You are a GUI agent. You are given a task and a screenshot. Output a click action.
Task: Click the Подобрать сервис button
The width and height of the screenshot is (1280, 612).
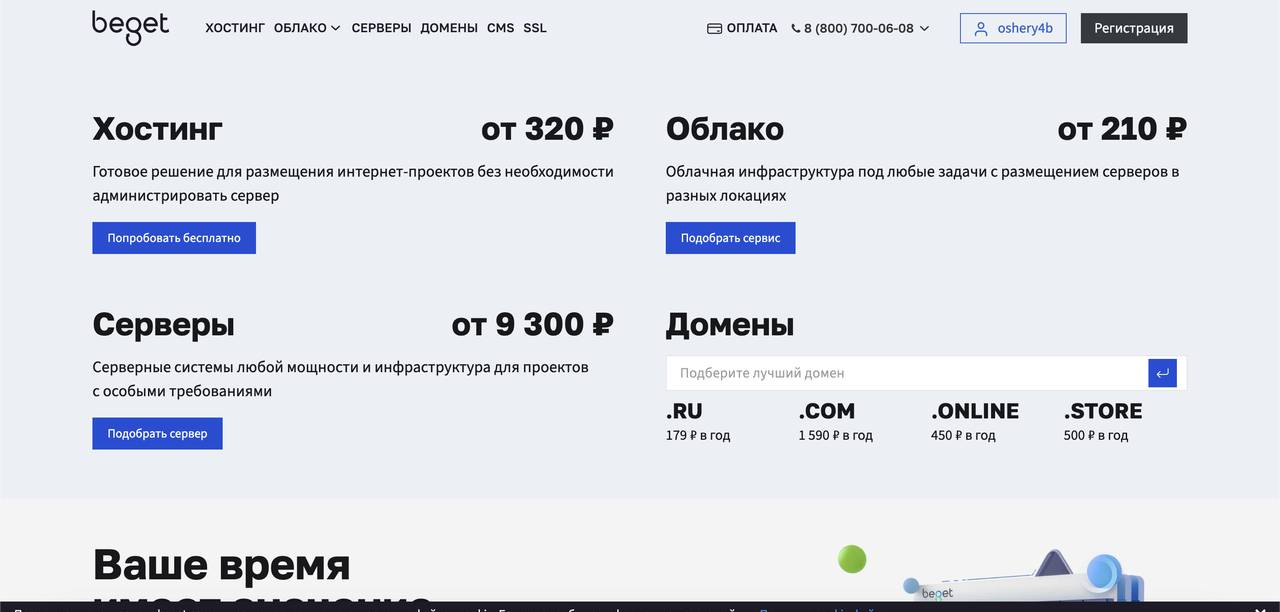tap(731, 238)
